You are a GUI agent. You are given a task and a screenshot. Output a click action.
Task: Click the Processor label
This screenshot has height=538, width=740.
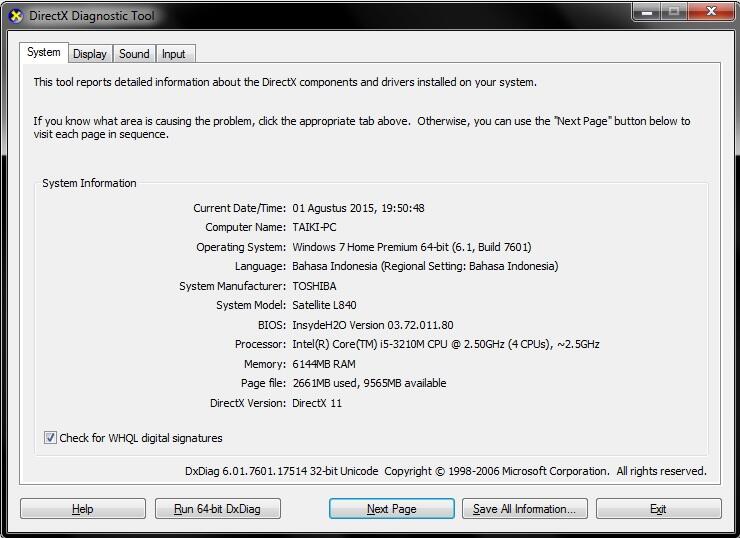[260, 345]
